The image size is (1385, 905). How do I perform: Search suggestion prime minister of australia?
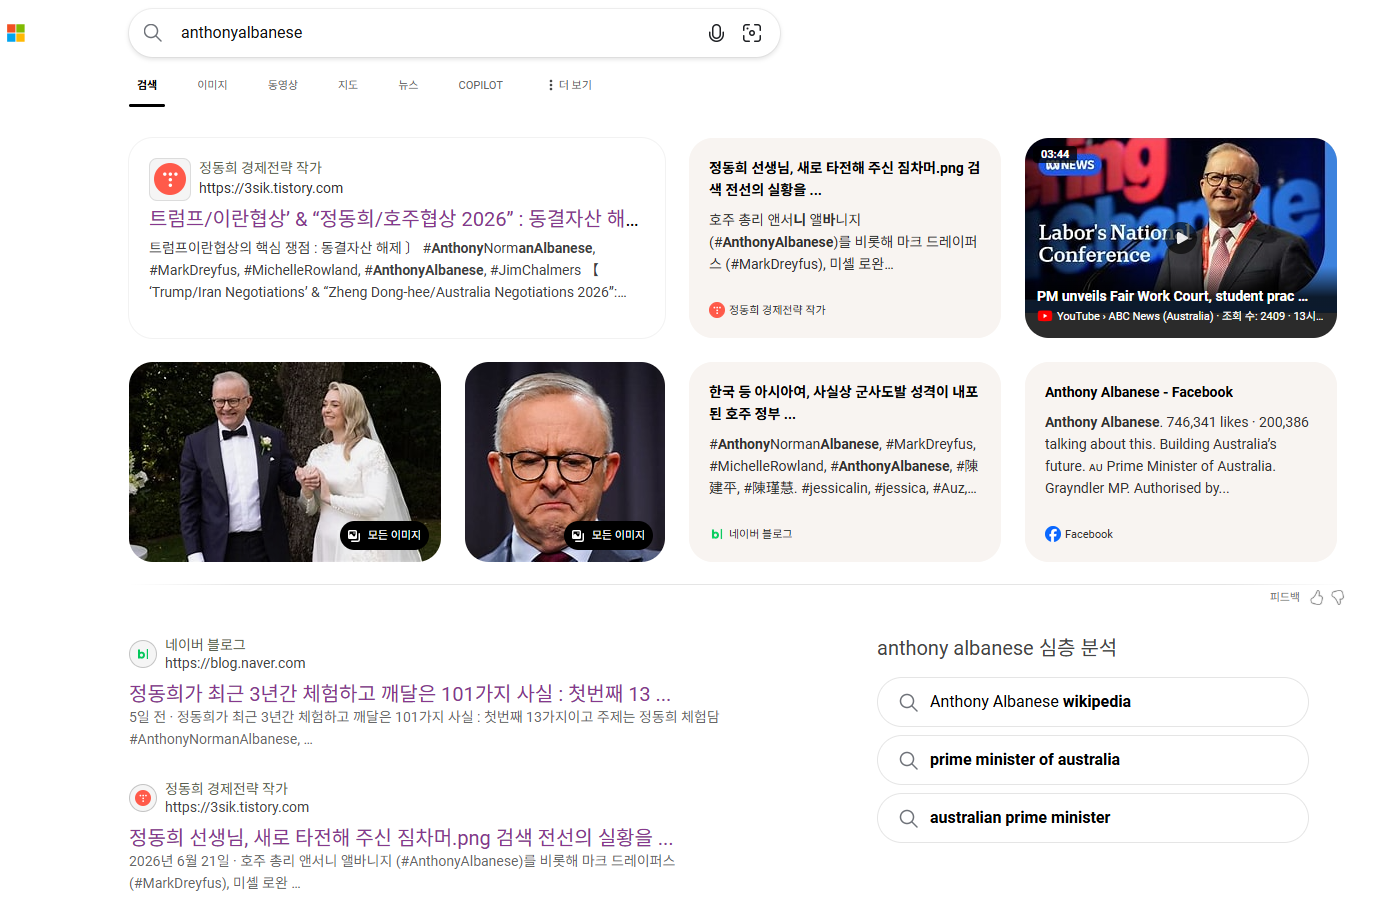[1092, 760]
